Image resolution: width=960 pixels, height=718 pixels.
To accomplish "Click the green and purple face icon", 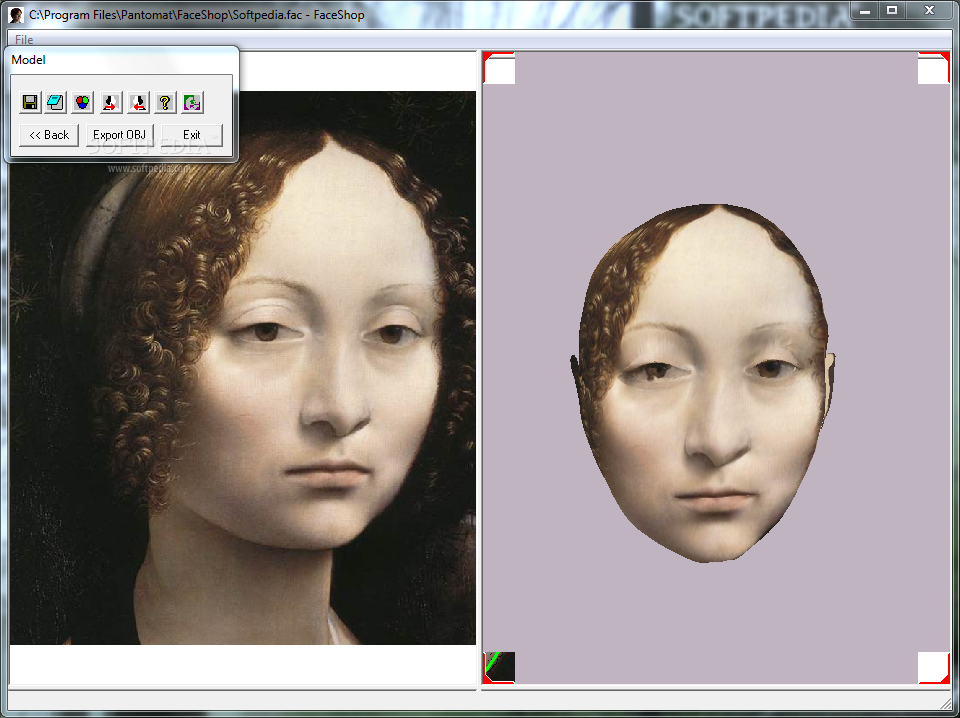I will point(192,102).
